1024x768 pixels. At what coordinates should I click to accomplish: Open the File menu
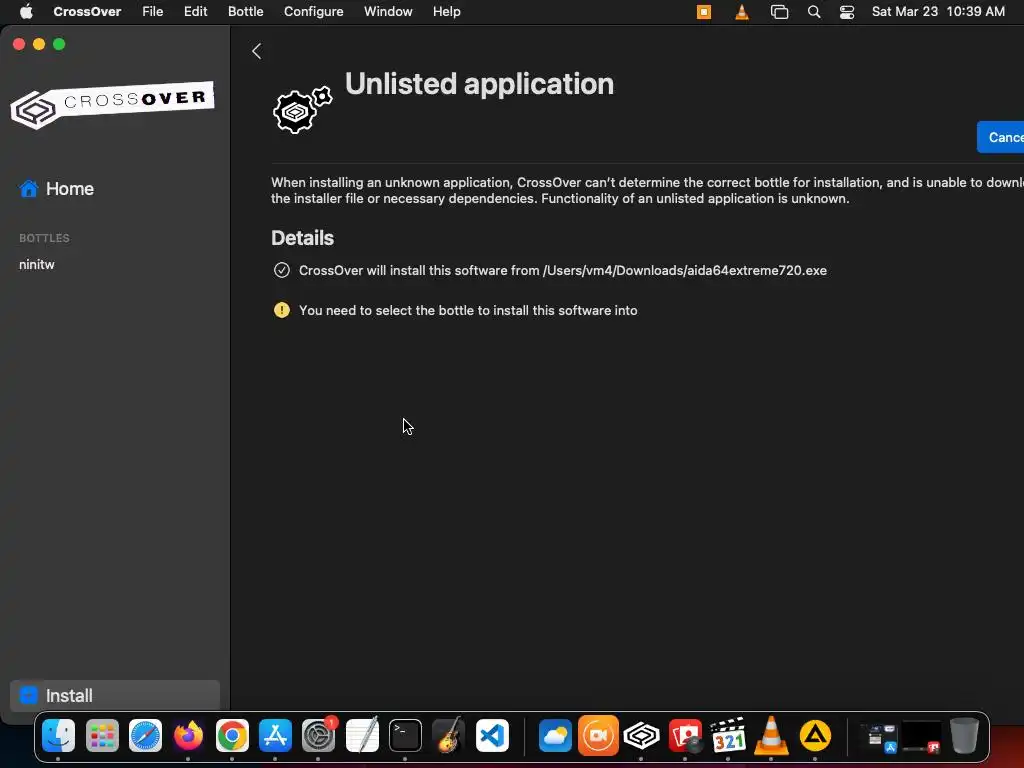pyautogui.click(x=153, y=12)
